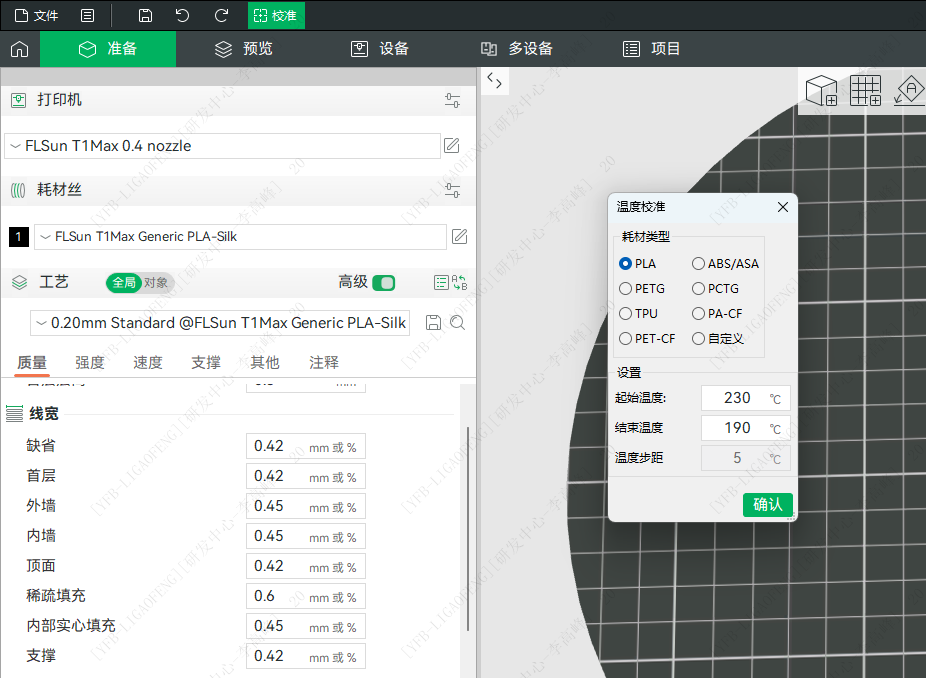Viewport: 926px width, 678px height.
Task: Open the 其他 others tab
Action: (265, 362)
